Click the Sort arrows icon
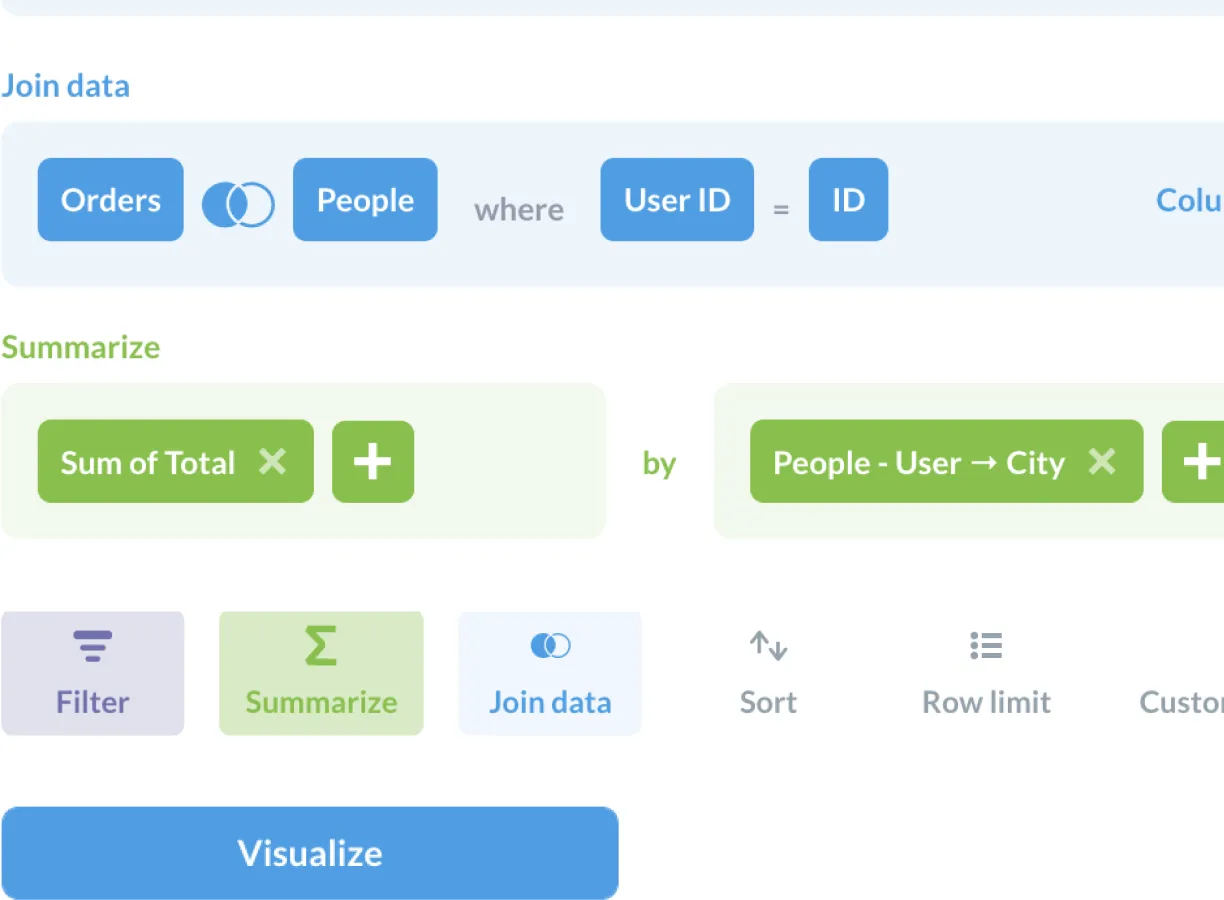The image size is (1224, 900). (768, 646)
